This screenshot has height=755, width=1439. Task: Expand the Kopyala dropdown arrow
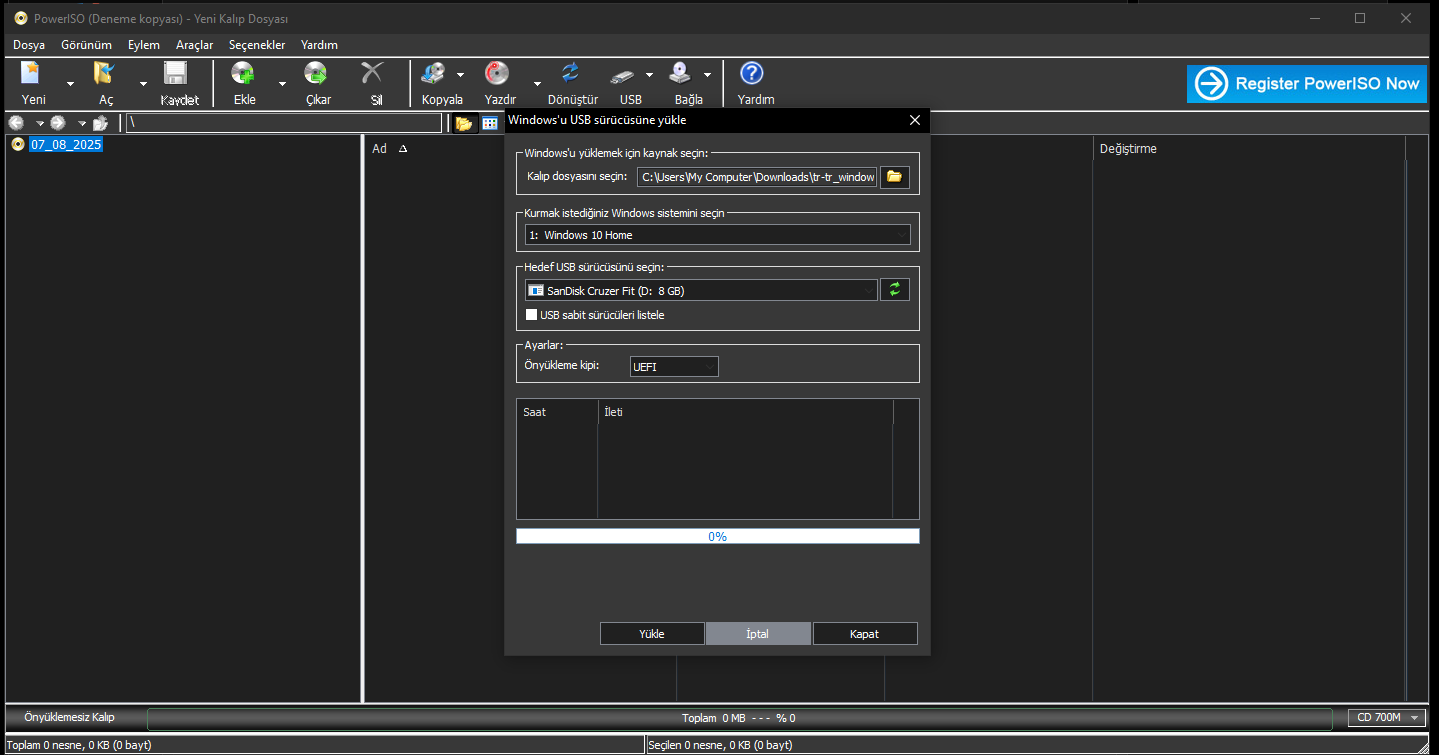click(460, 74)
